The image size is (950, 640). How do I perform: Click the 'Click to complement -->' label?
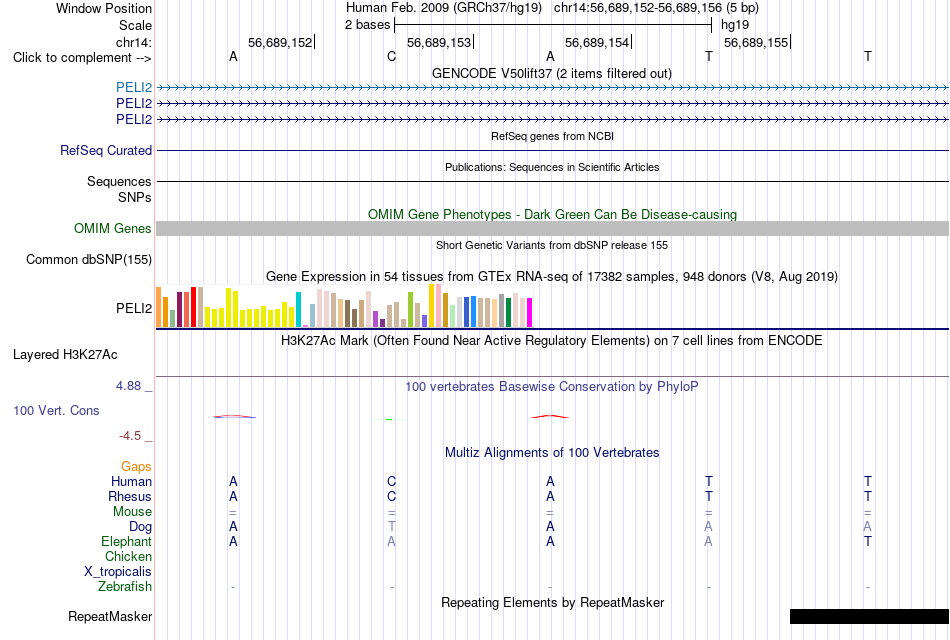[x=82, y=58]
